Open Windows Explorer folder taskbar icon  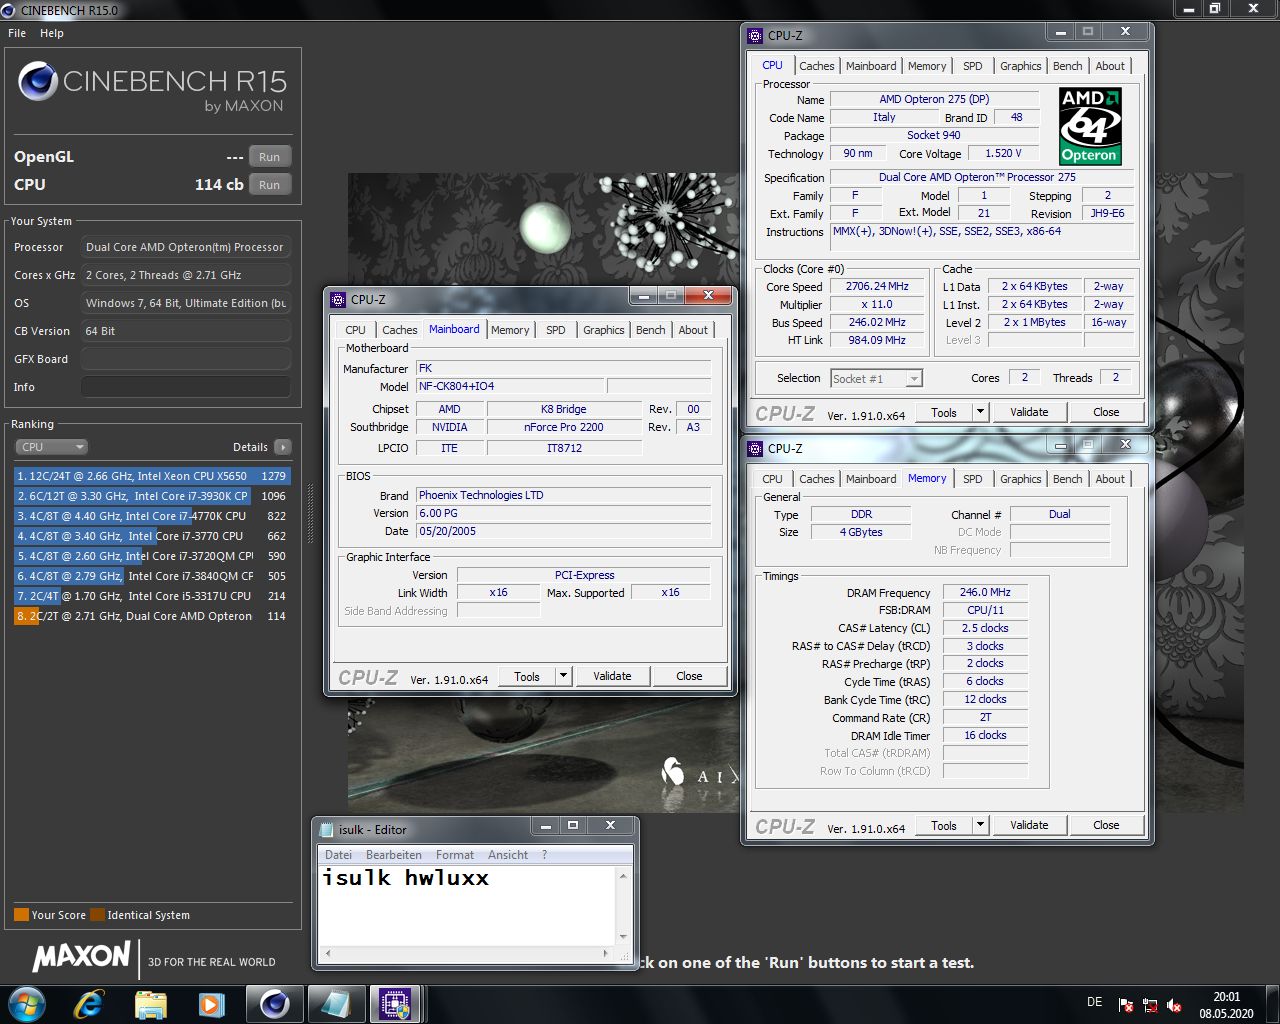pyautogui.click(x=150, y=1003)
